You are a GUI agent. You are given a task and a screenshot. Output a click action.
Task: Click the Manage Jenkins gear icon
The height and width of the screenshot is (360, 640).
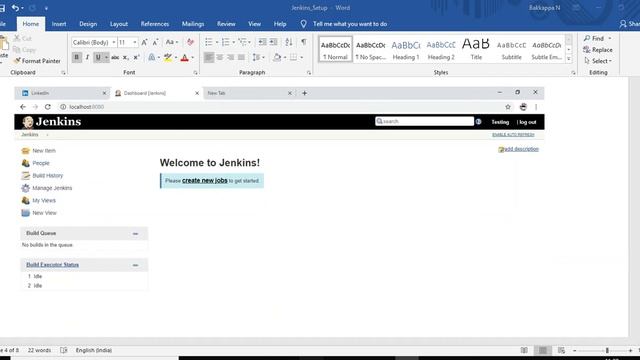pos(25,188)
